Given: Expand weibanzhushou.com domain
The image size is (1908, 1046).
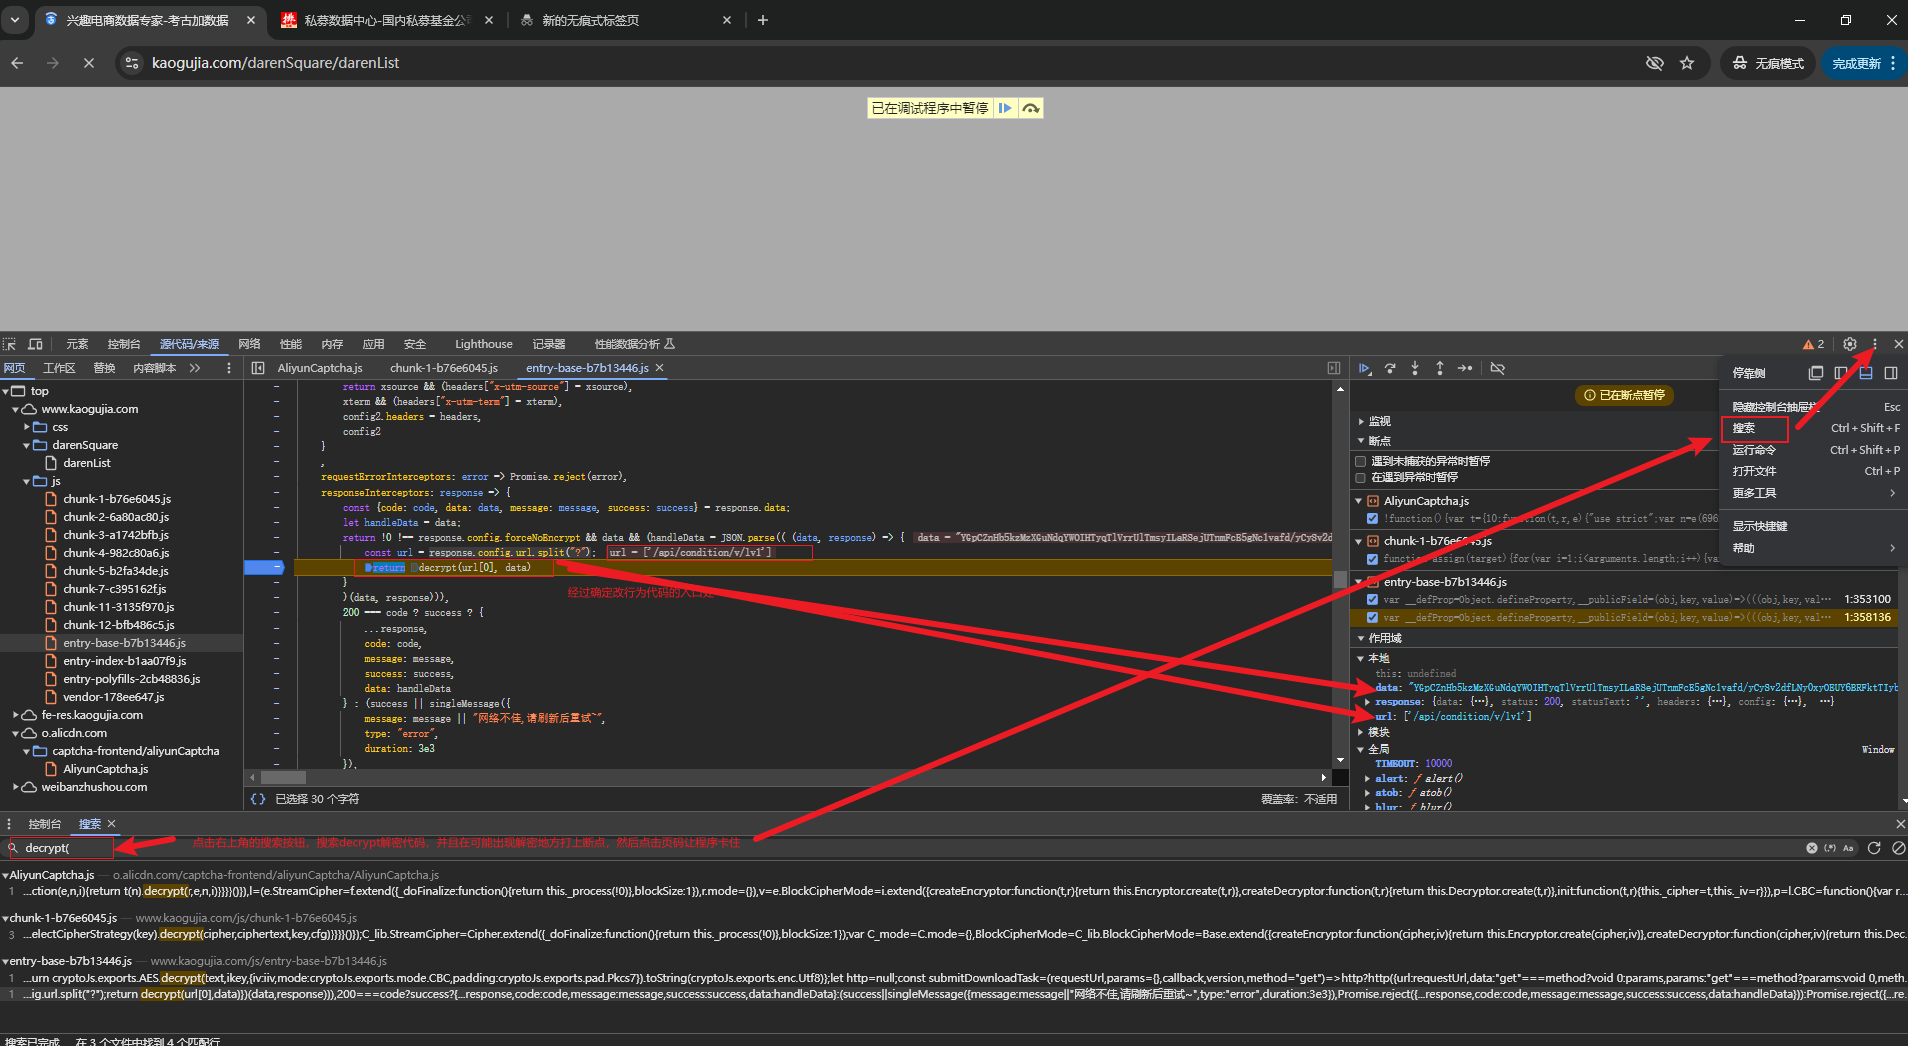Looking at the screenshot, I should 16,787.
